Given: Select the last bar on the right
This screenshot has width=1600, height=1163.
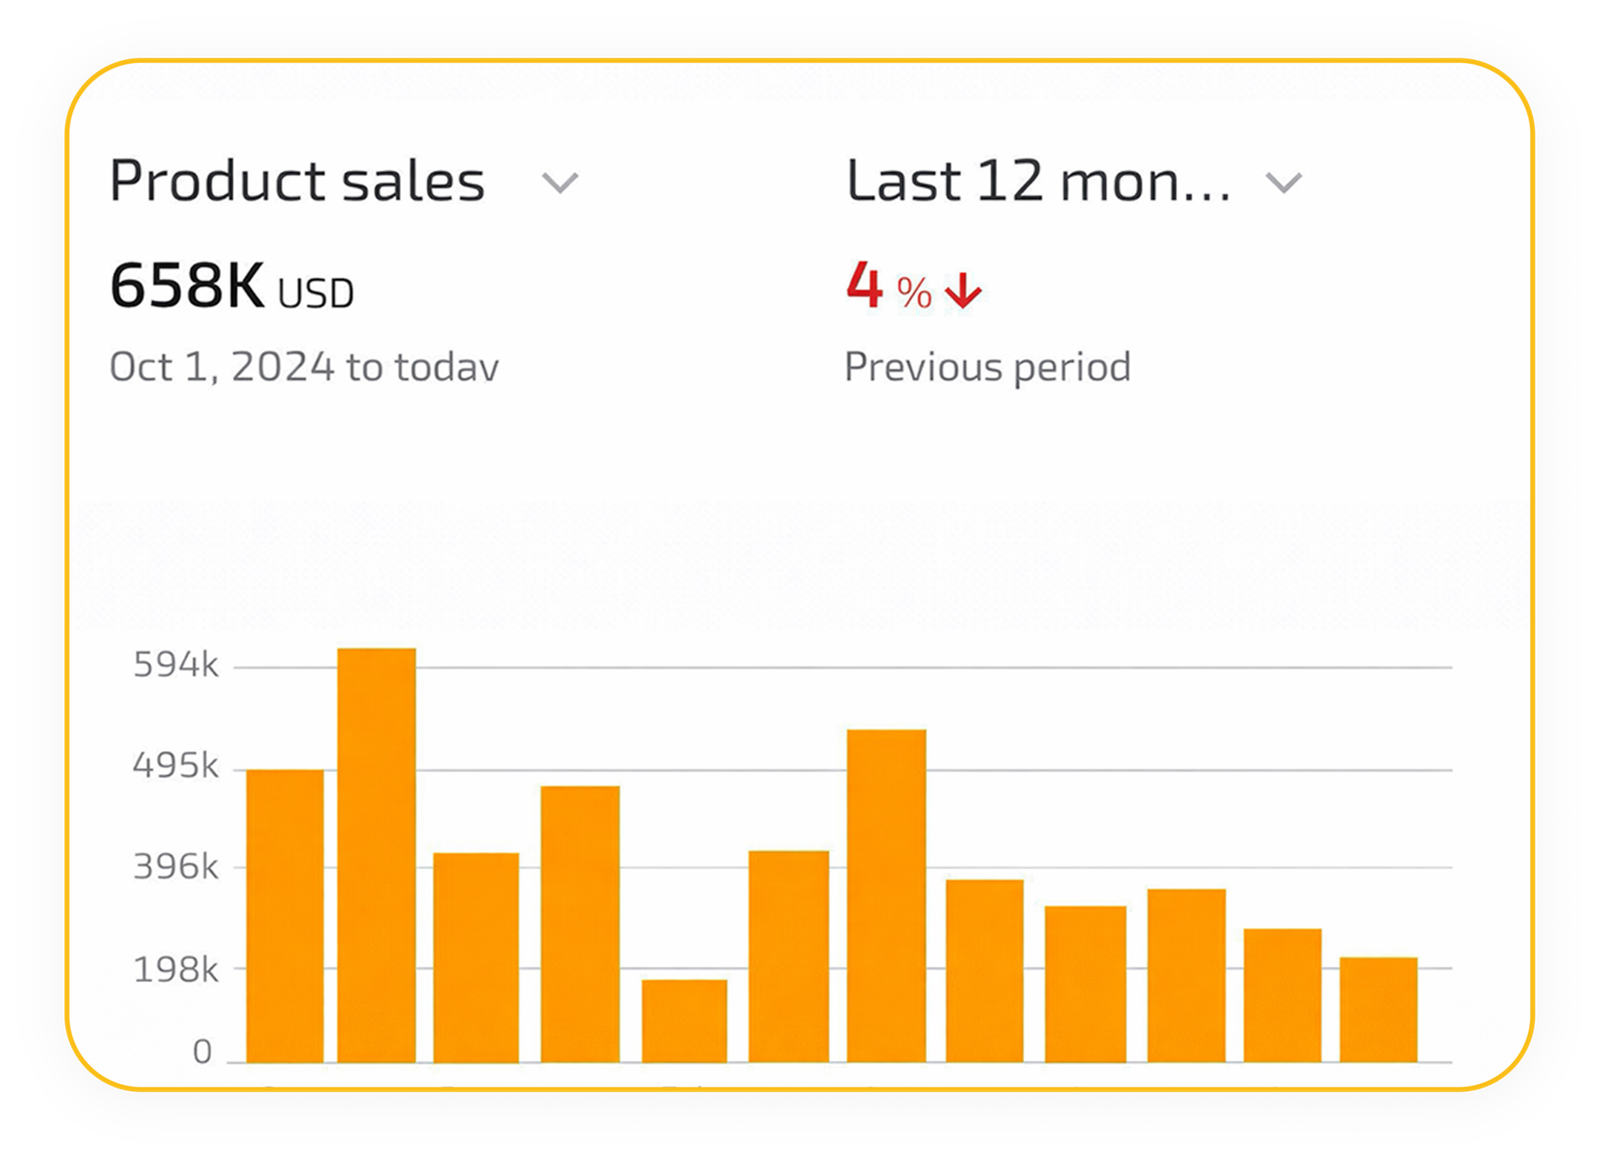Looking at the screenshot, I should [x=1378, y=1010].
